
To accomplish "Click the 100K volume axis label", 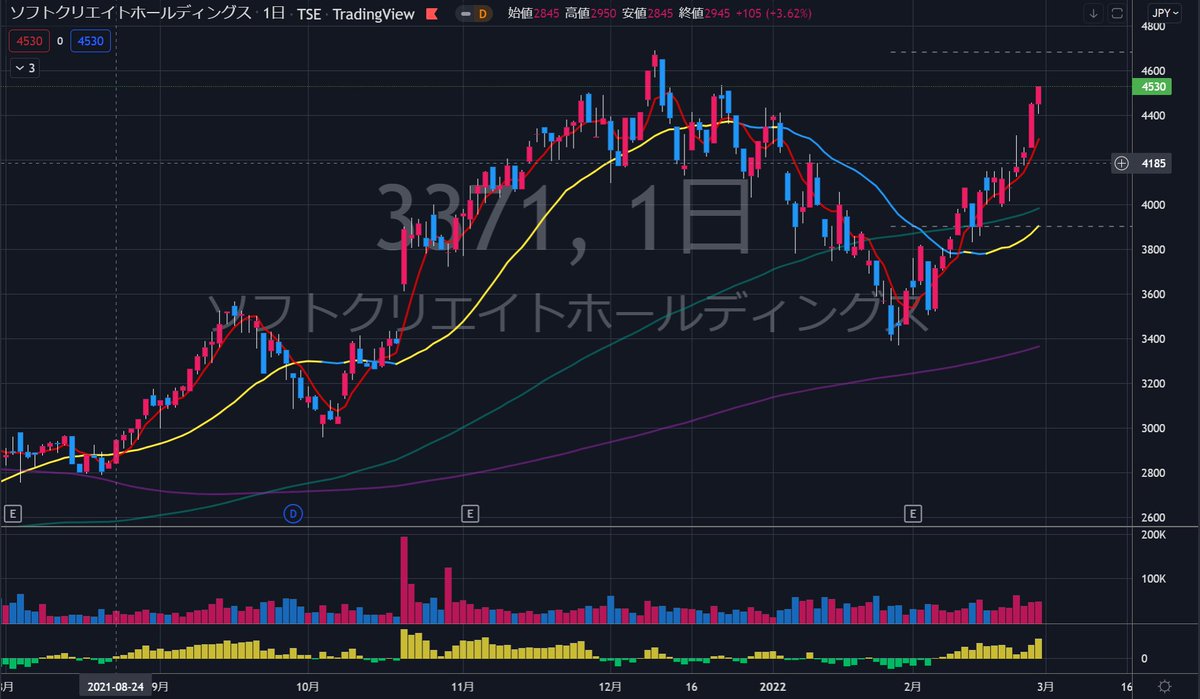I will coord(1156,579).
